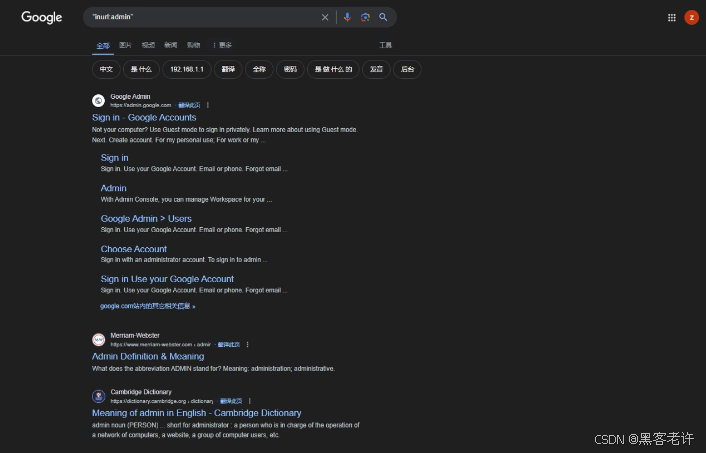Open Sign in - Google Accounts result
This screenshot has width=706, height=453.
pyautogui.click(x=144, y=118)
